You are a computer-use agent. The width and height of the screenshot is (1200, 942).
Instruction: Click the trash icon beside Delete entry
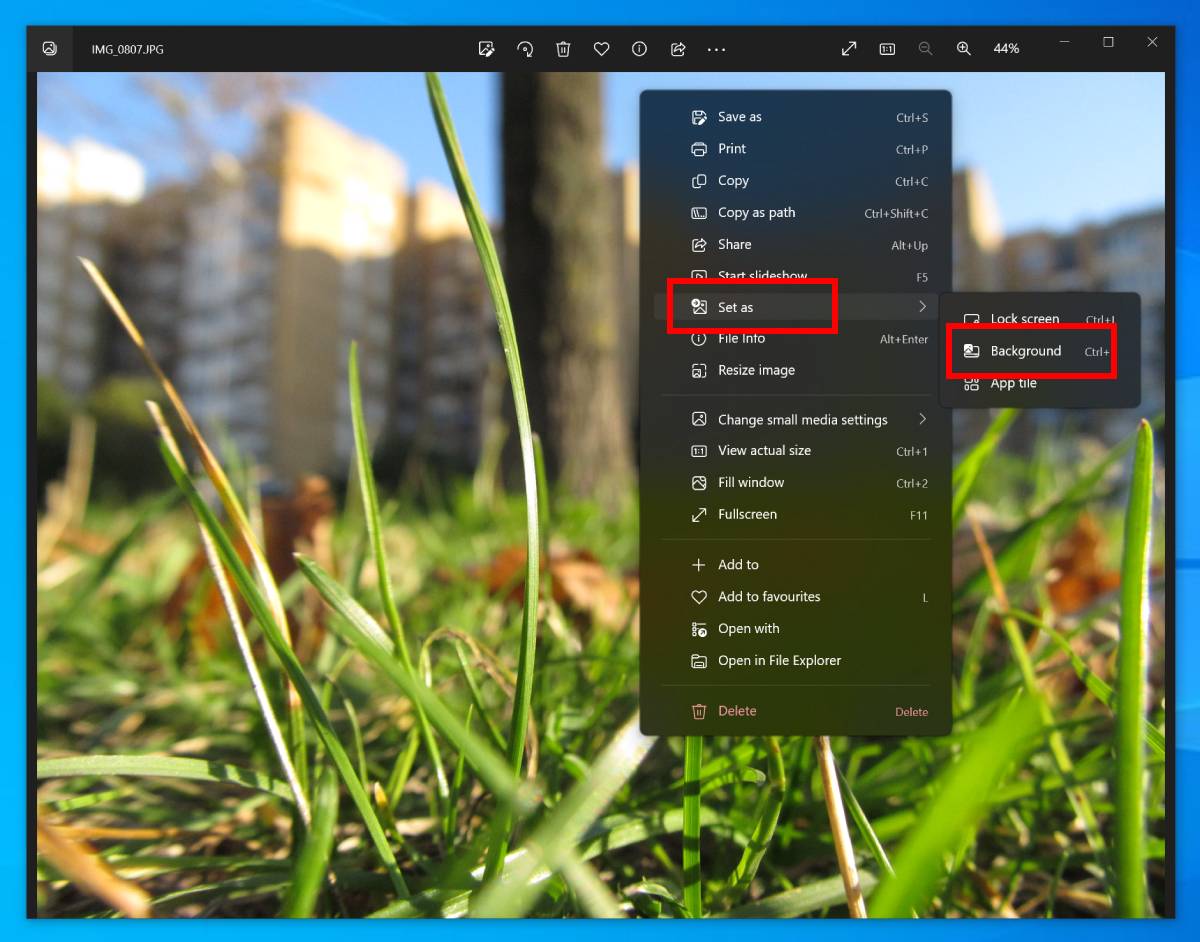coord(699,711)
